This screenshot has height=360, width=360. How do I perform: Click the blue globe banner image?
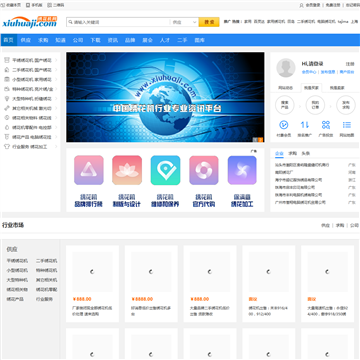point(165,97)
